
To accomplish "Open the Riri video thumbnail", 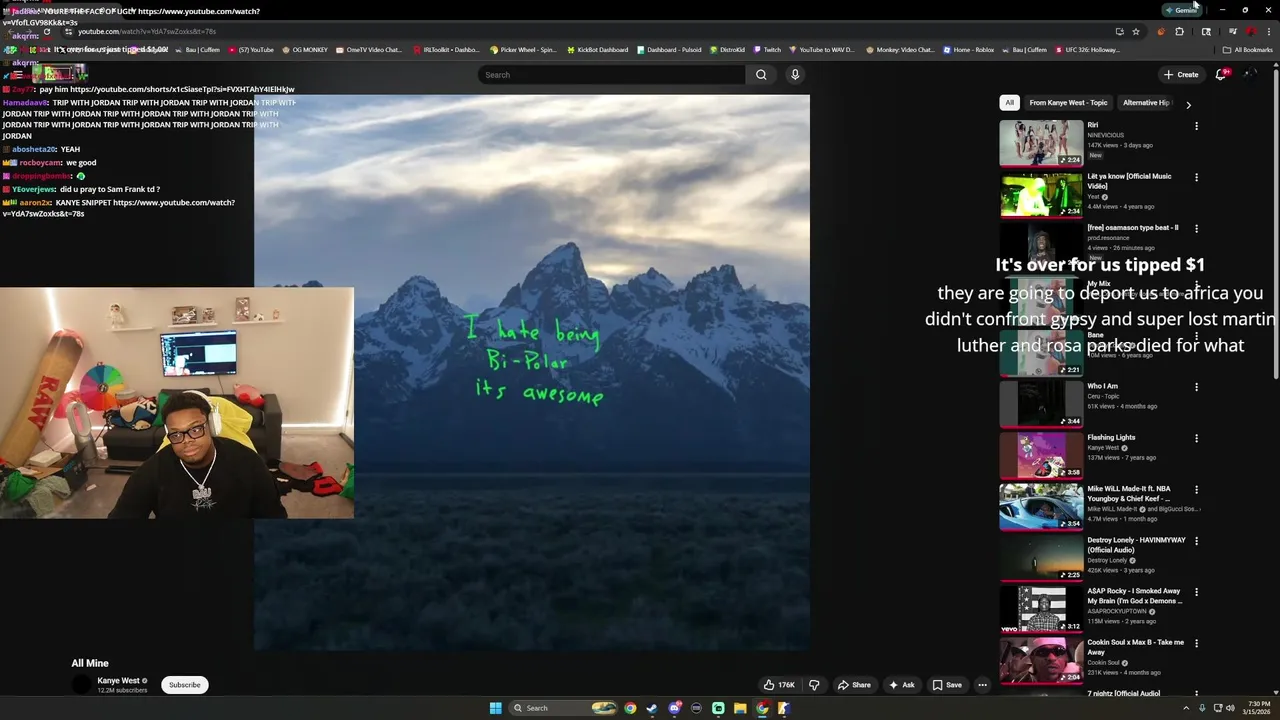I will pyautogui.click(x=1041, y=143).
